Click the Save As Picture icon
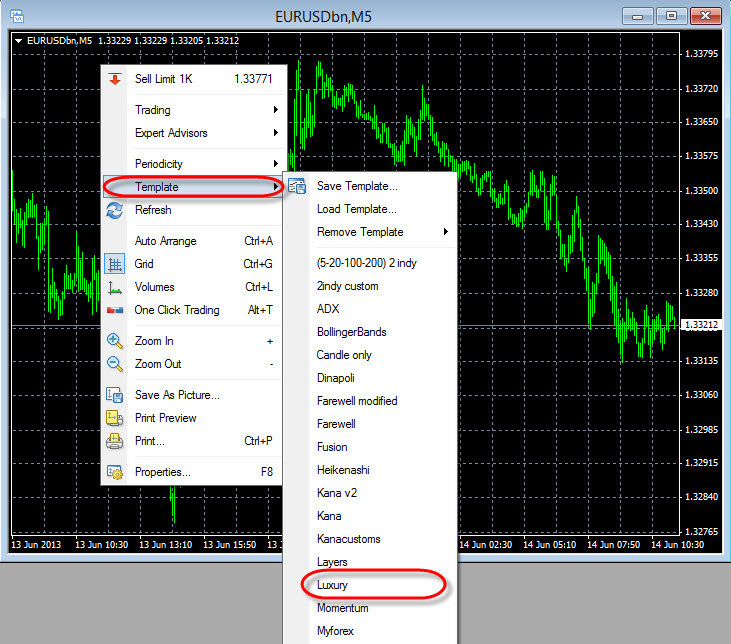The width and height of the screenshot is (731, 644). point(115,395)
